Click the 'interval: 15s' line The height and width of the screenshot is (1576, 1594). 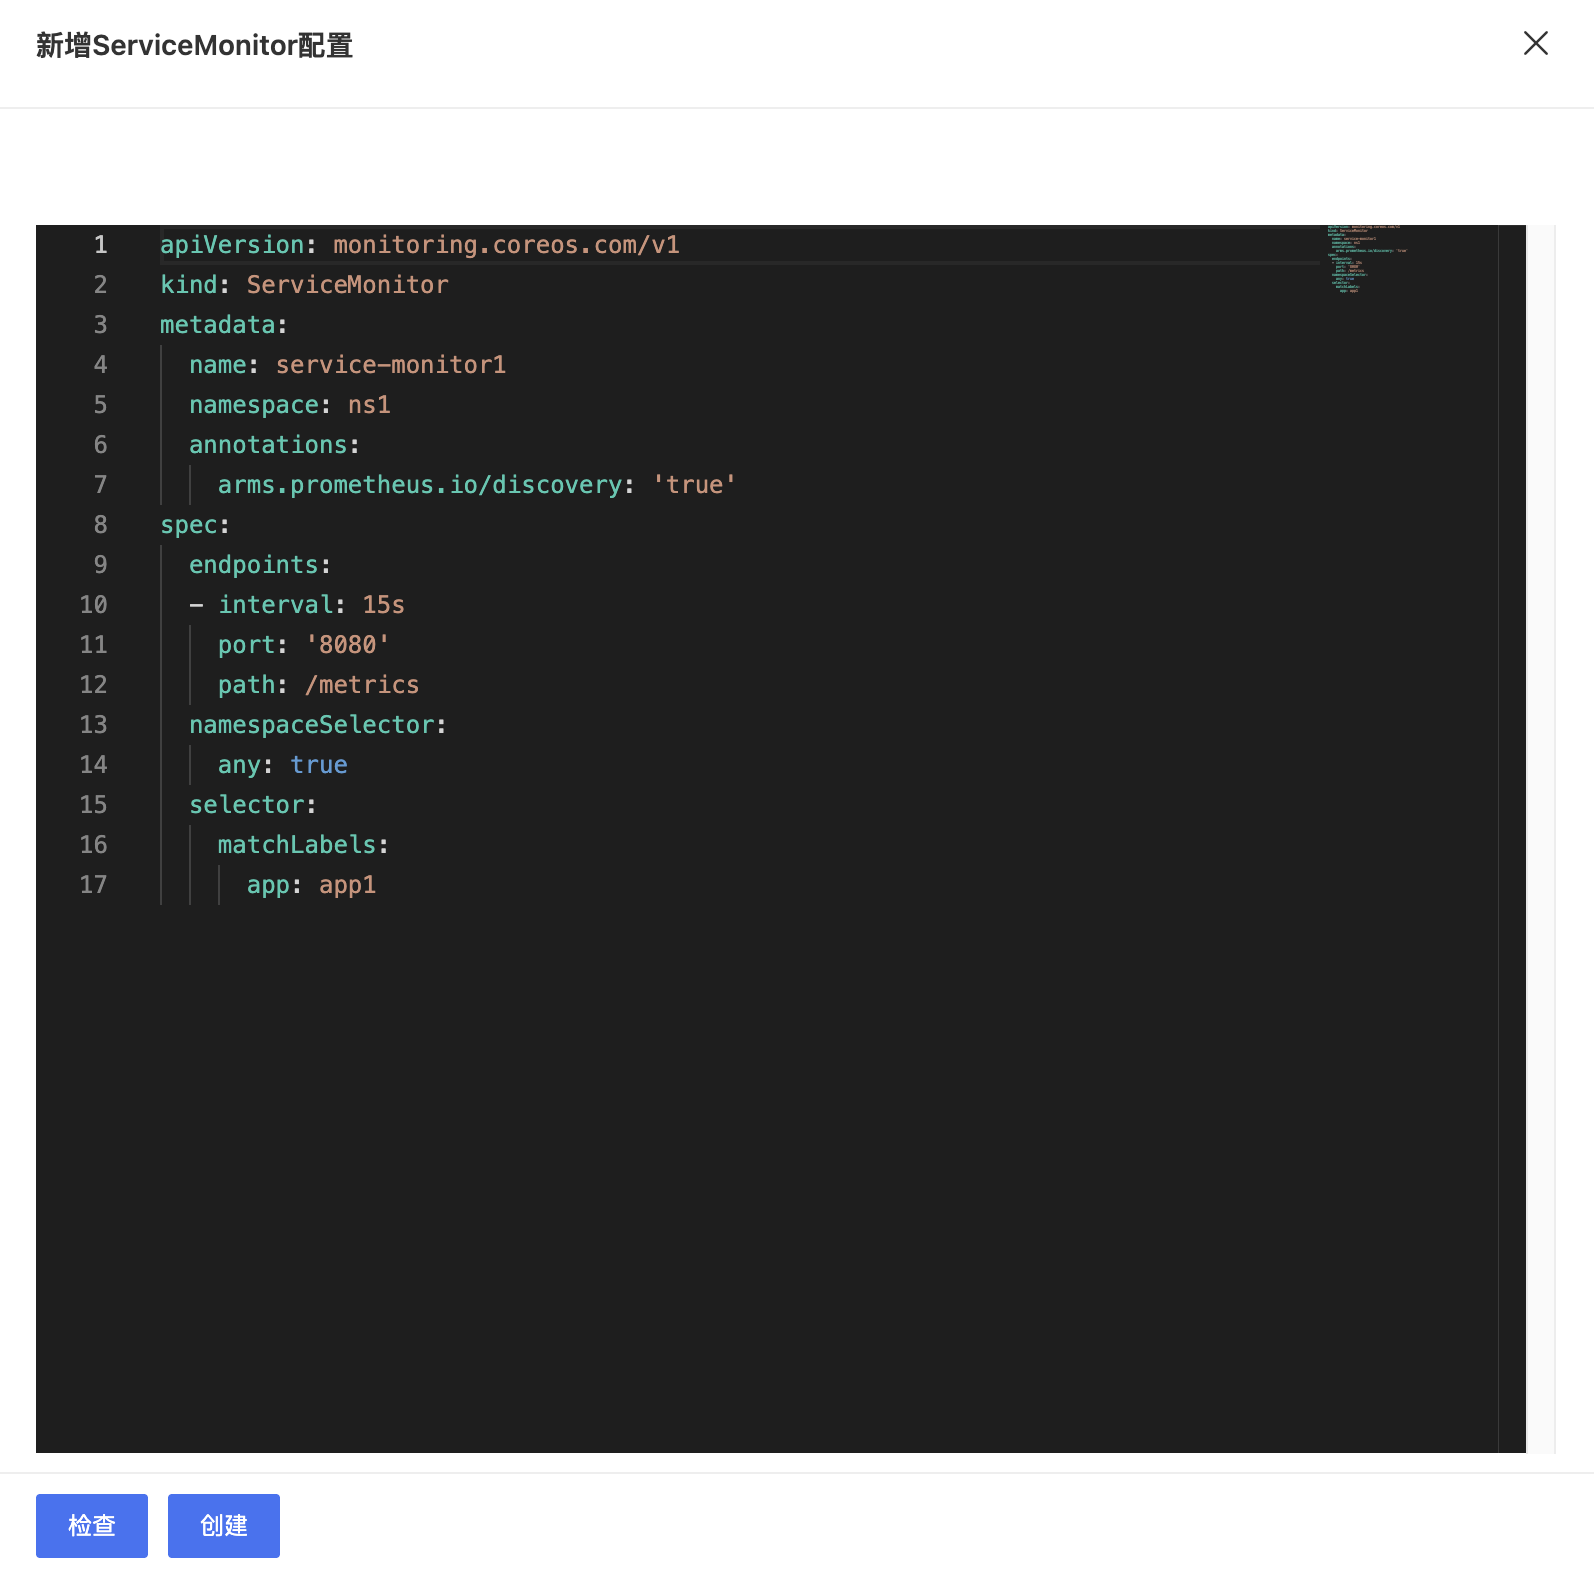tap(297, 605)
